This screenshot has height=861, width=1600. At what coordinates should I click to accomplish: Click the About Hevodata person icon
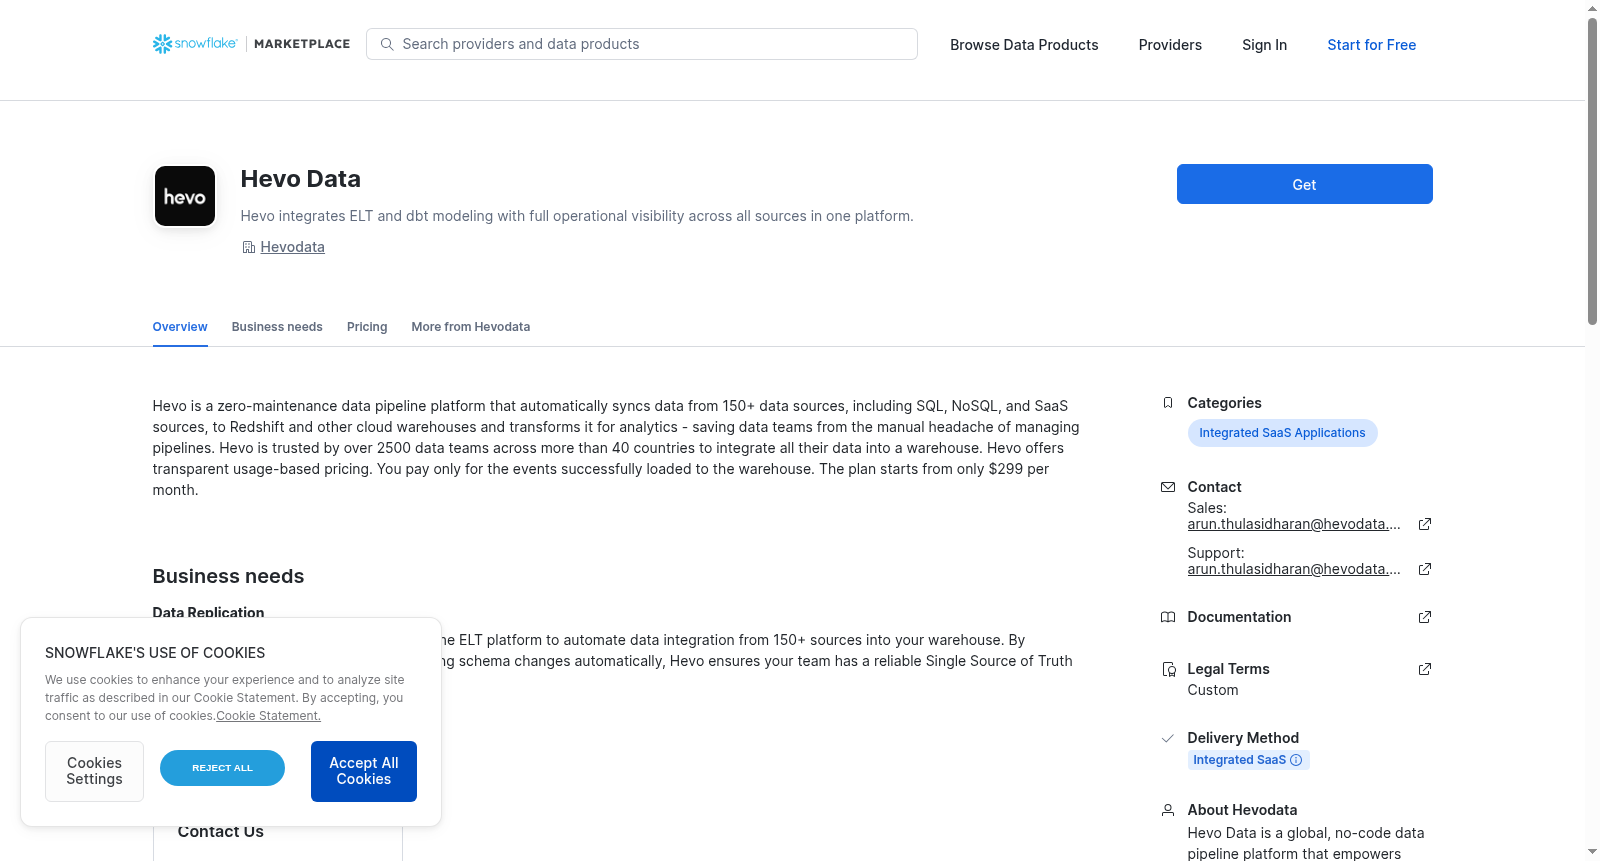1168,810
